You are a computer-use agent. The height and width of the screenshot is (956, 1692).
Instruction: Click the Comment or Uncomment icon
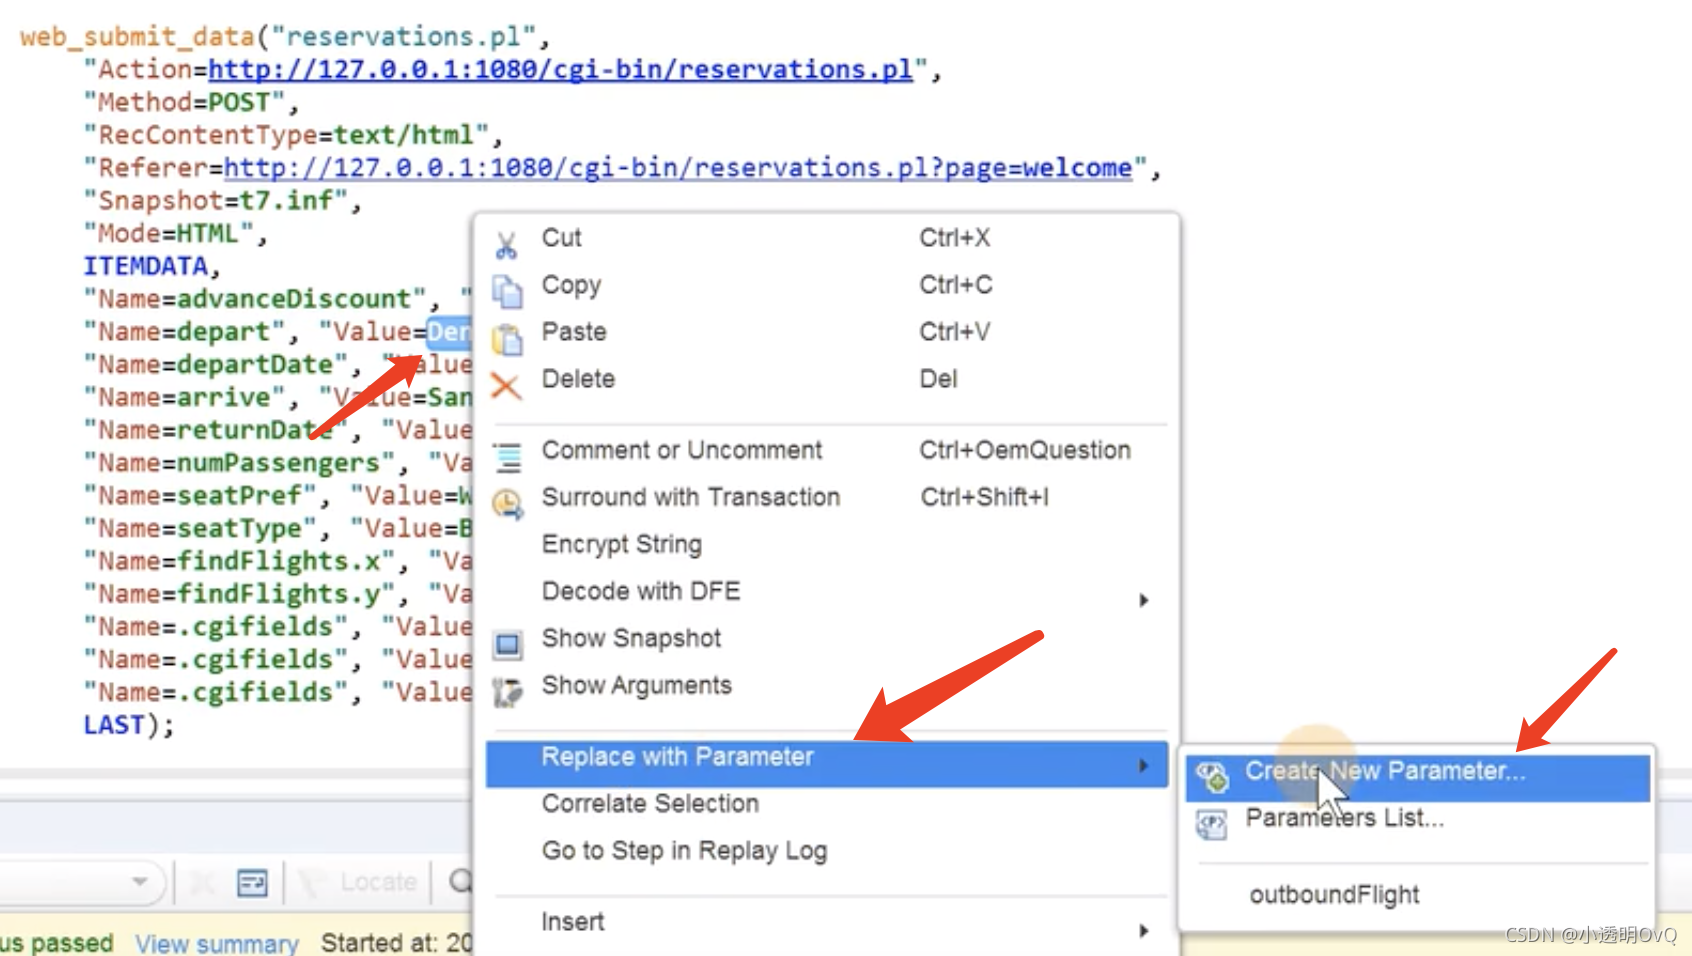pos(508,457)
